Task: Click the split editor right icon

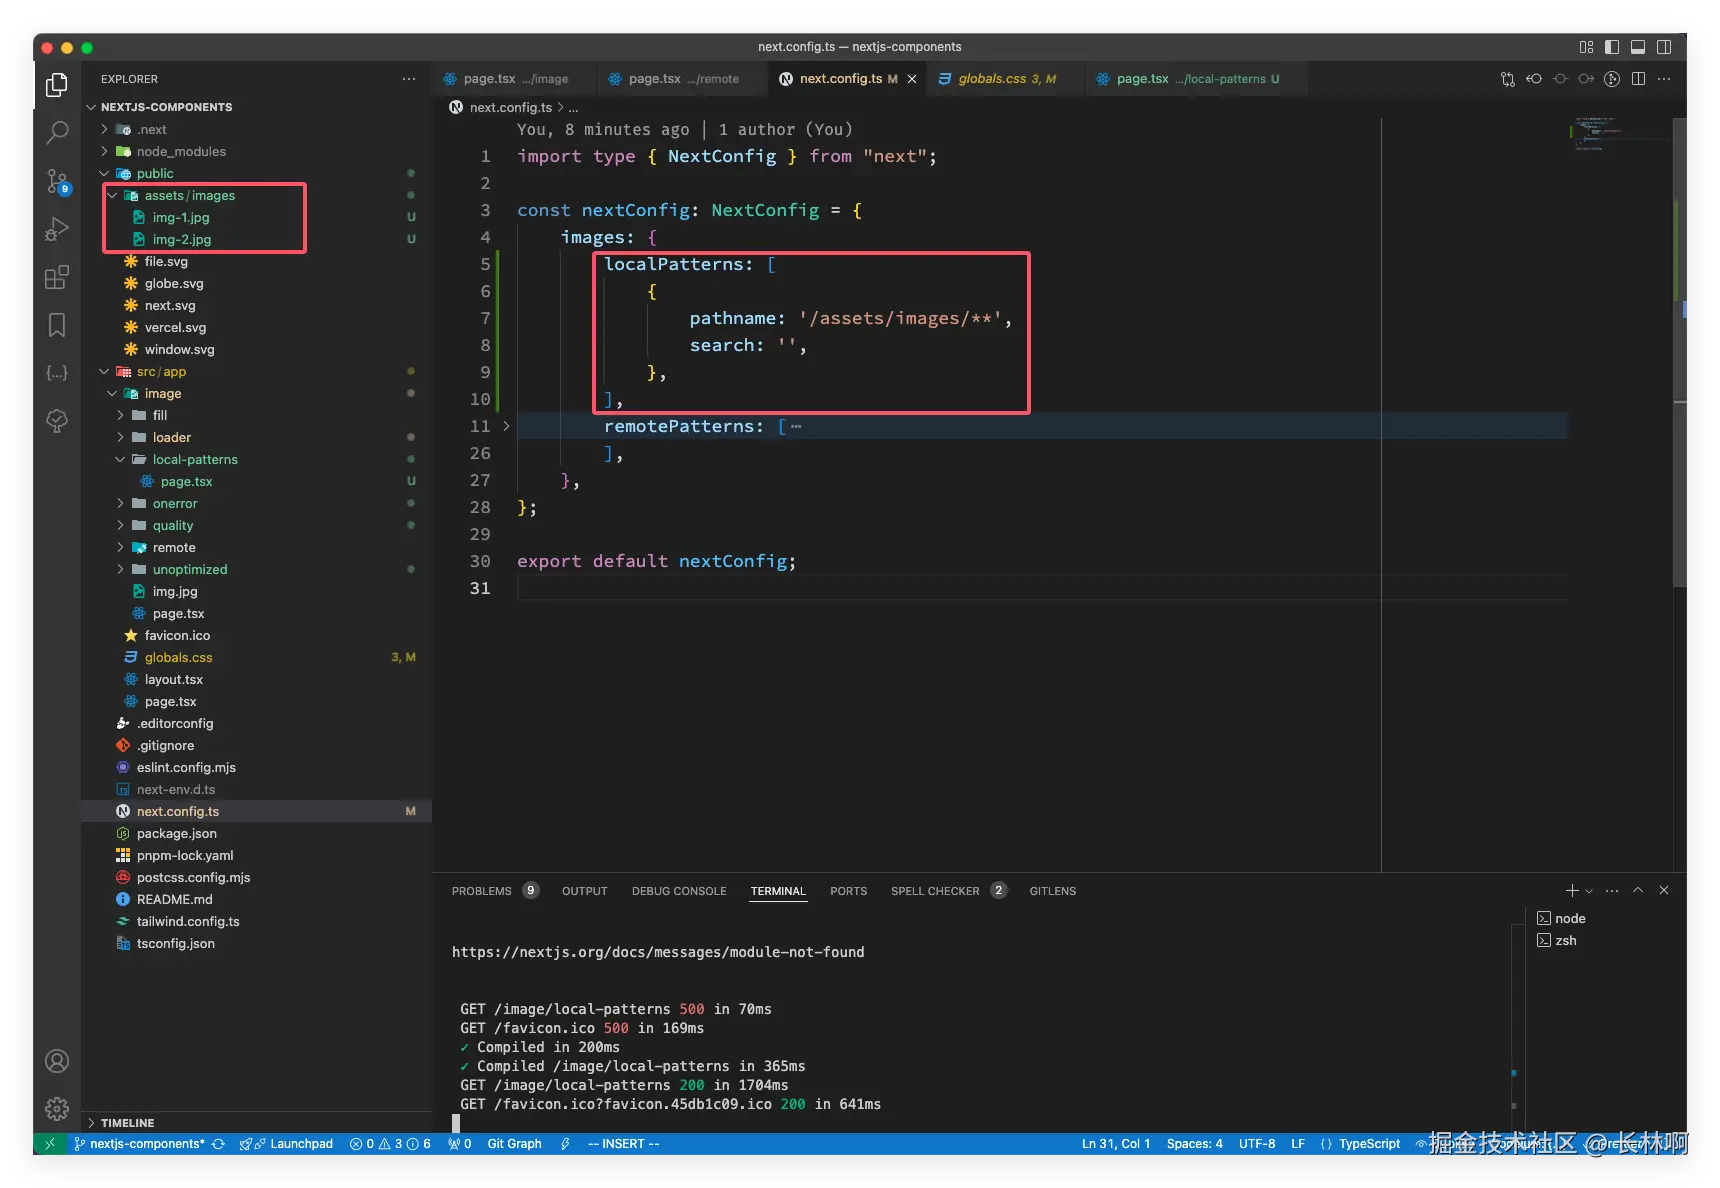Action: pyautogui.click(x=1638, y=79)
